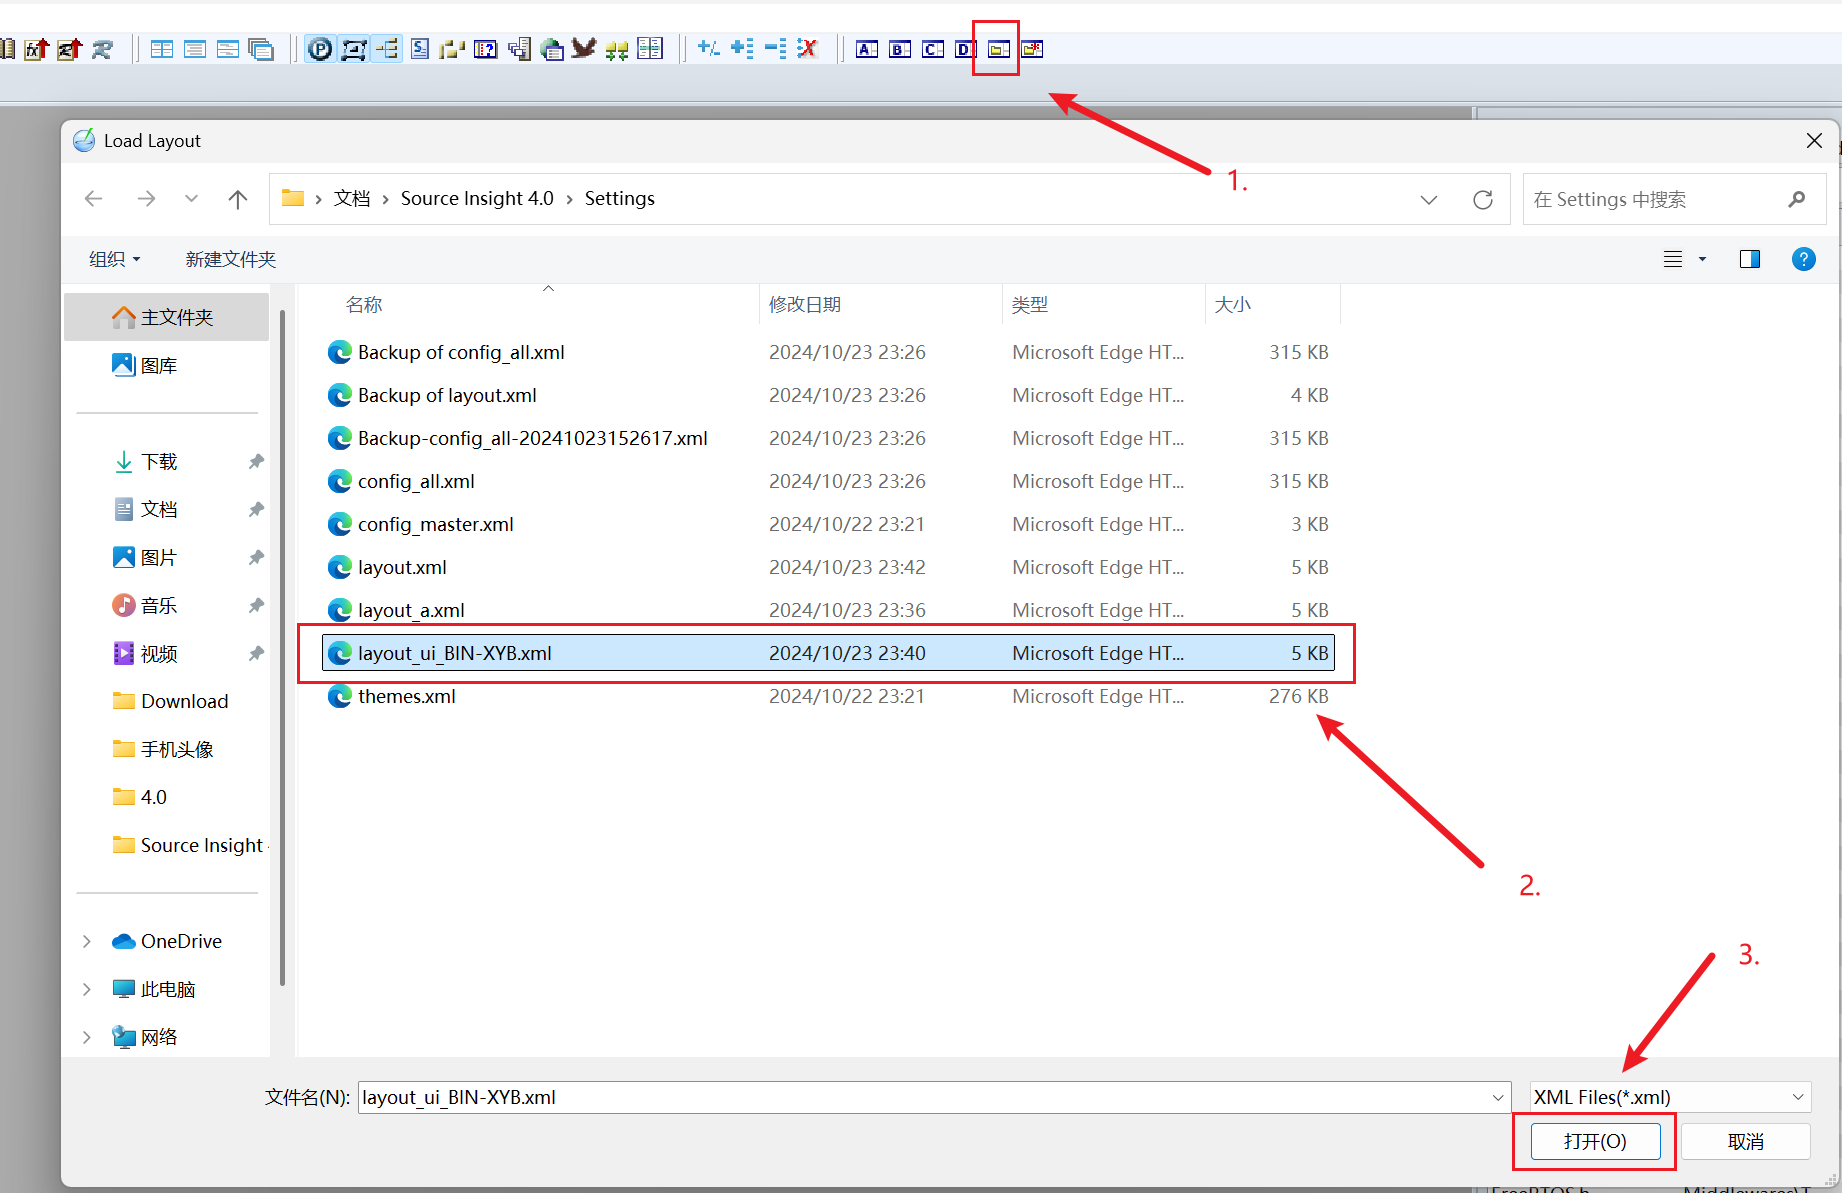Click the navigation pane vertical scrollbar
Viewport: 1842px width, 1193px height.
tap(283, 650)
